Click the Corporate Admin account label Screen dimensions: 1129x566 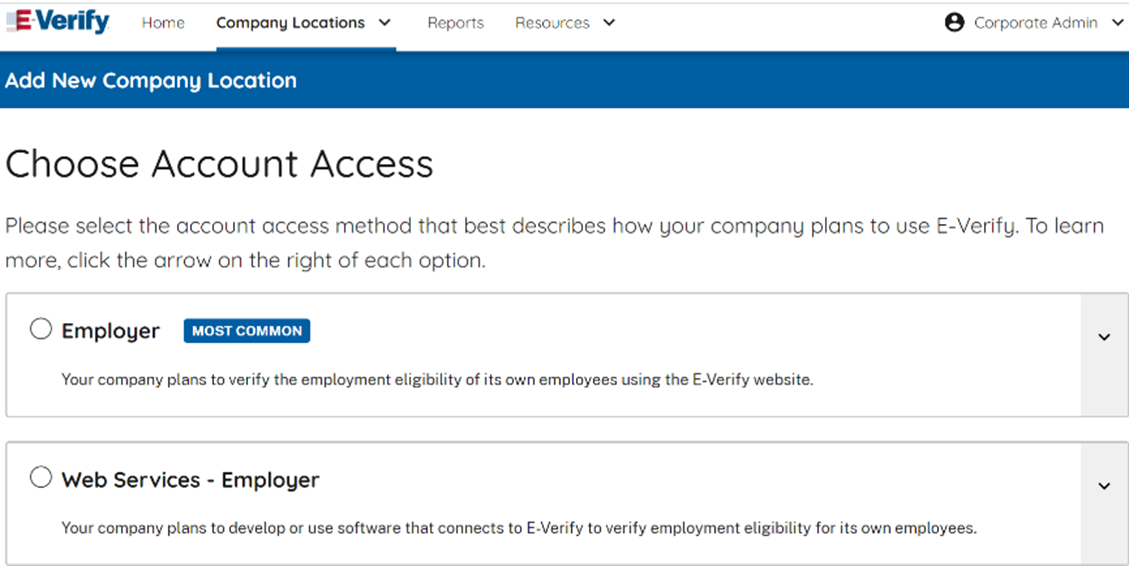coord(1035,23)
